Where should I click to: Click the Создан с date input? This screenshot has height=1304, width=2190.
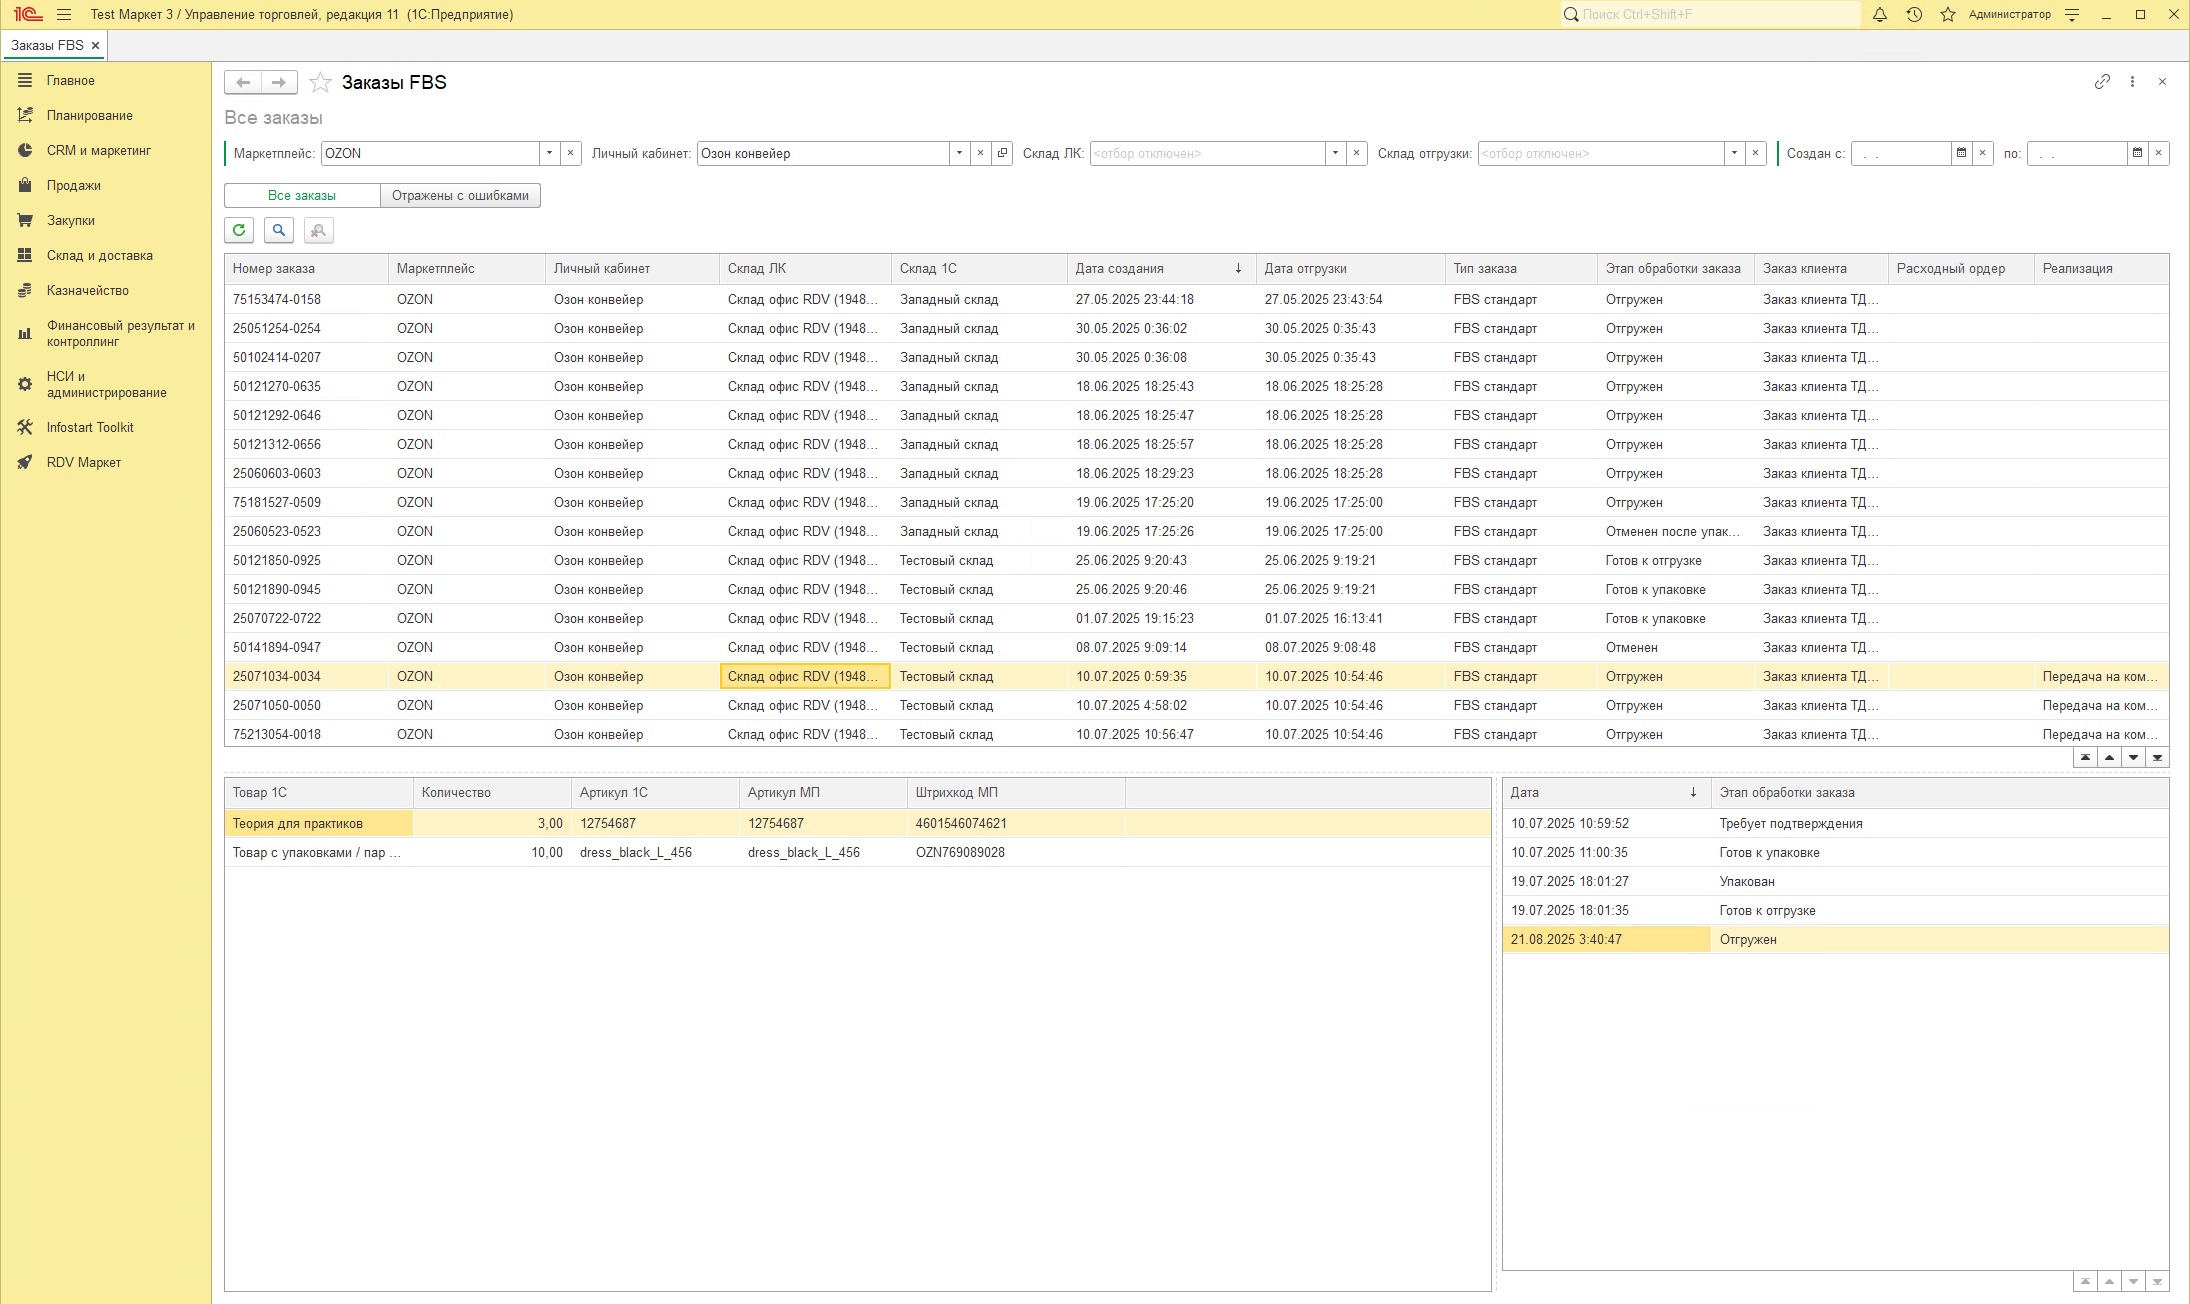[1901, 153]
